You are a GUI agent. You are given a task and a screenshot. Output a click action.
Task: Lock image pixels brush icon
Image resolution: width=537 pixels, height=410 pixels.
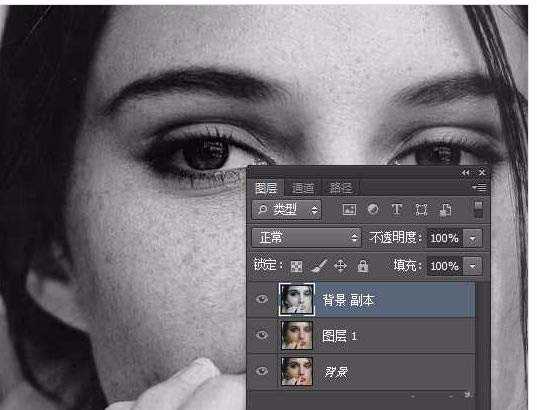pyautogui.click(x=319, y=266)
